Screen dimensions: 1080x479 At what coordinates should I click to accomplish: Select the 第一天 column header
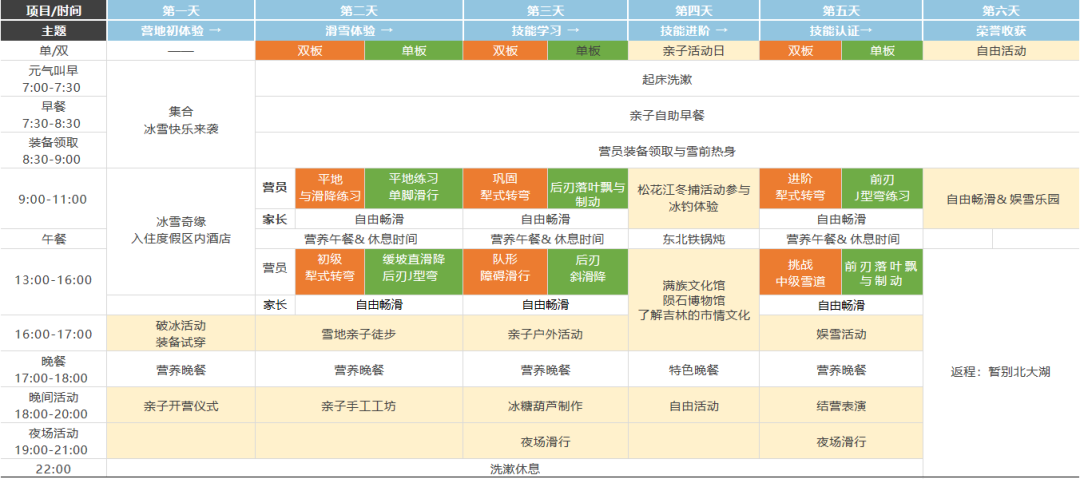pyautogui.click(x=180, y=10)
